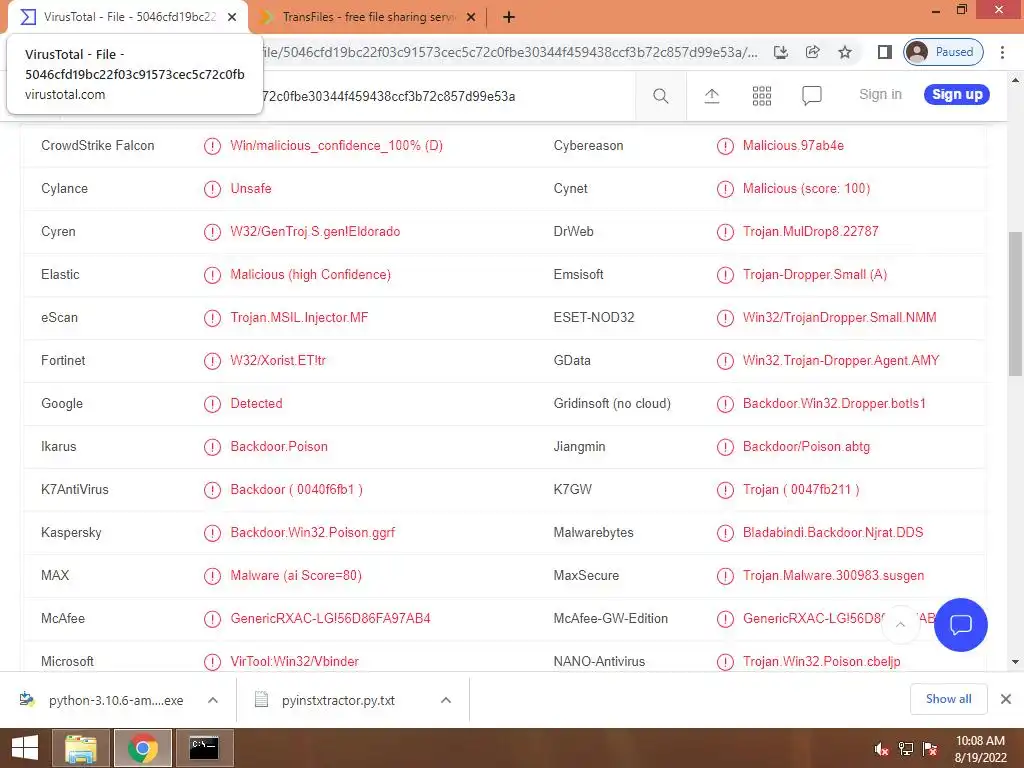The width and height of the screenshot is (1024, 768).
Task: Open the VirusTotal apps grid icon
Action: [761, 96]
